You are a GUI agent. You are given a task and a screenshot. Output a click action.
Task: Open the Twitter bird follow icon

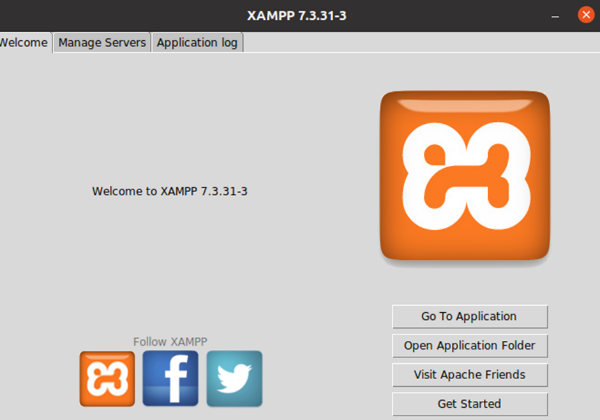click(235, 379)
